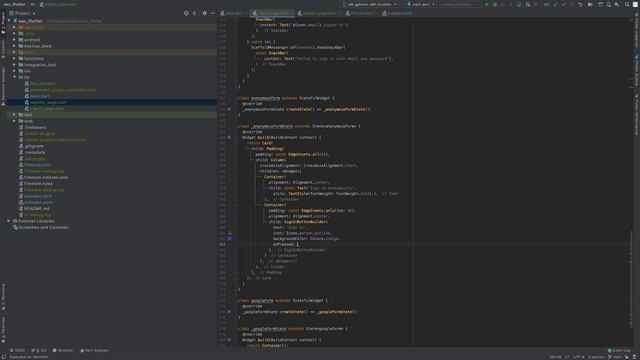Click color gutter swatch for Colors.indigo
640x360 pixels.
pos(229,238)
